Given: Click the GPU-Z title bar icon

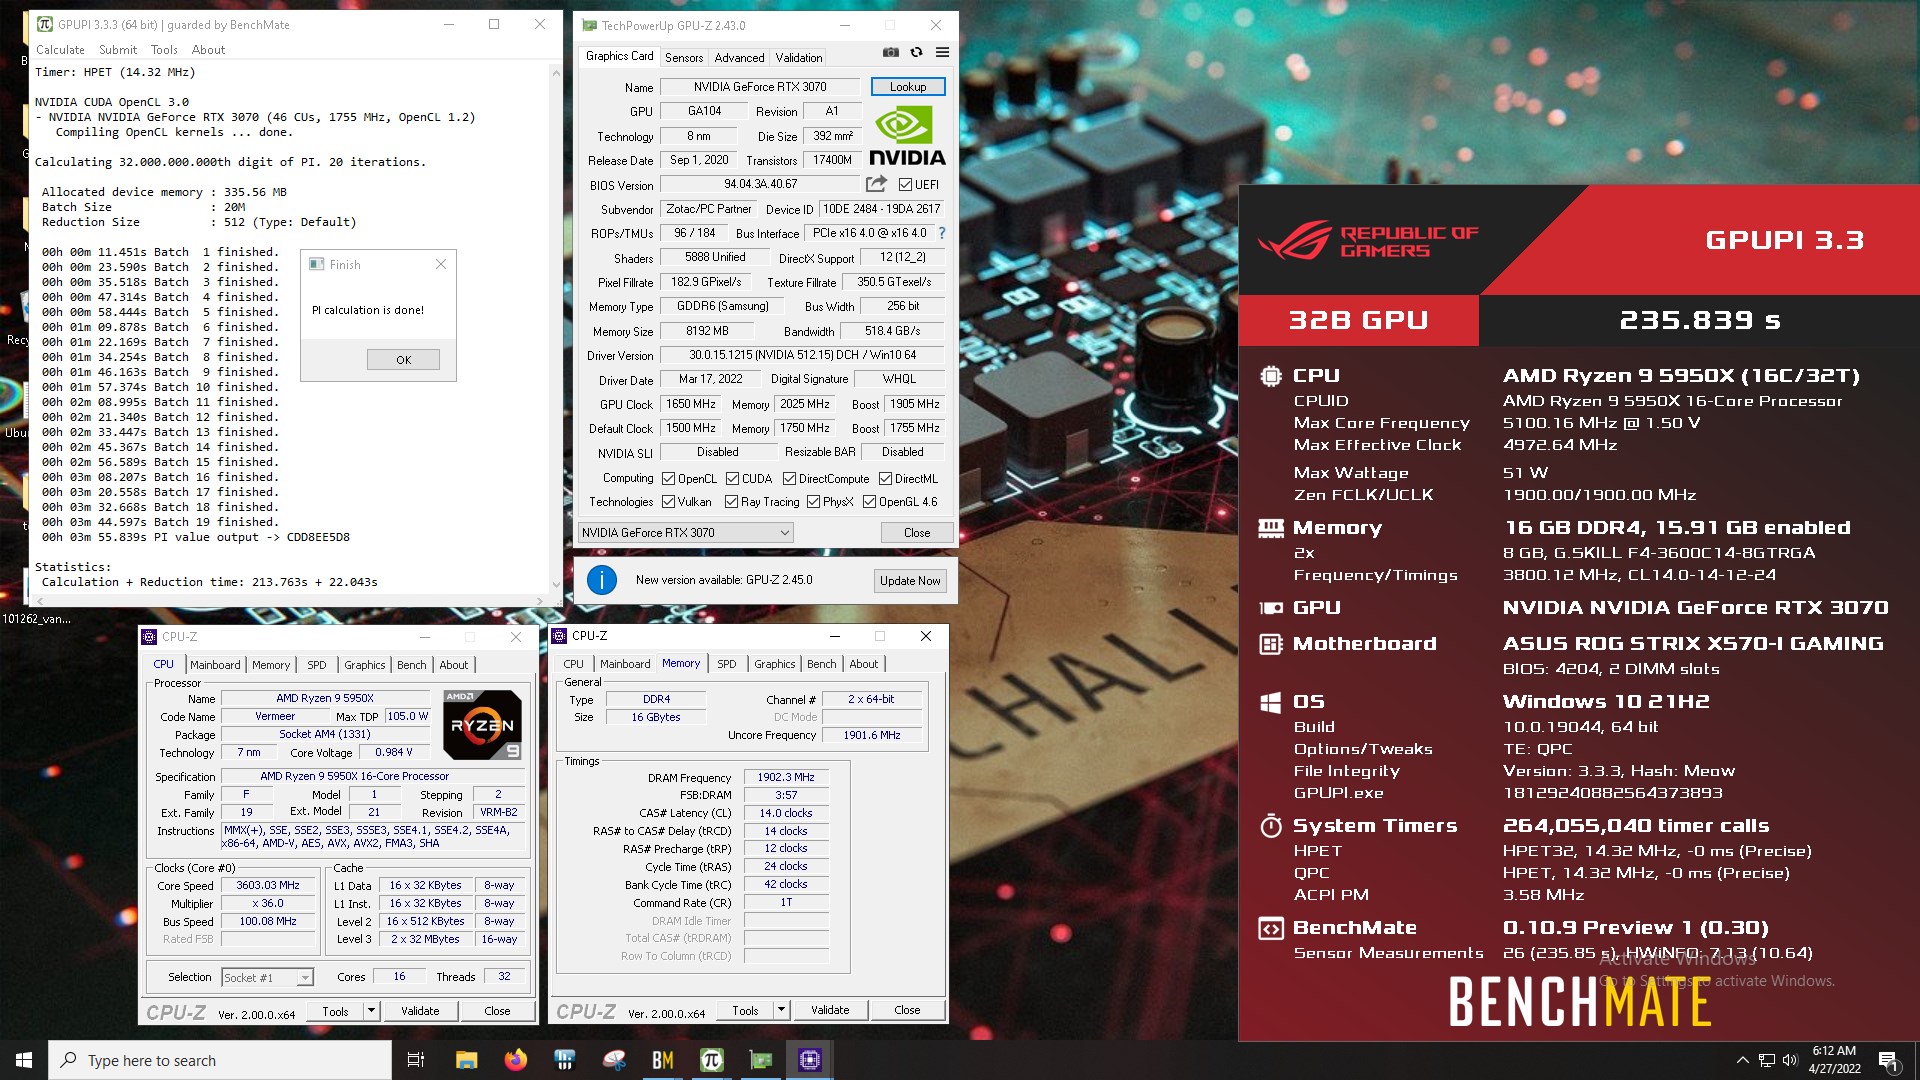Looking at the screenshot, I should click(x=590, y=25).
